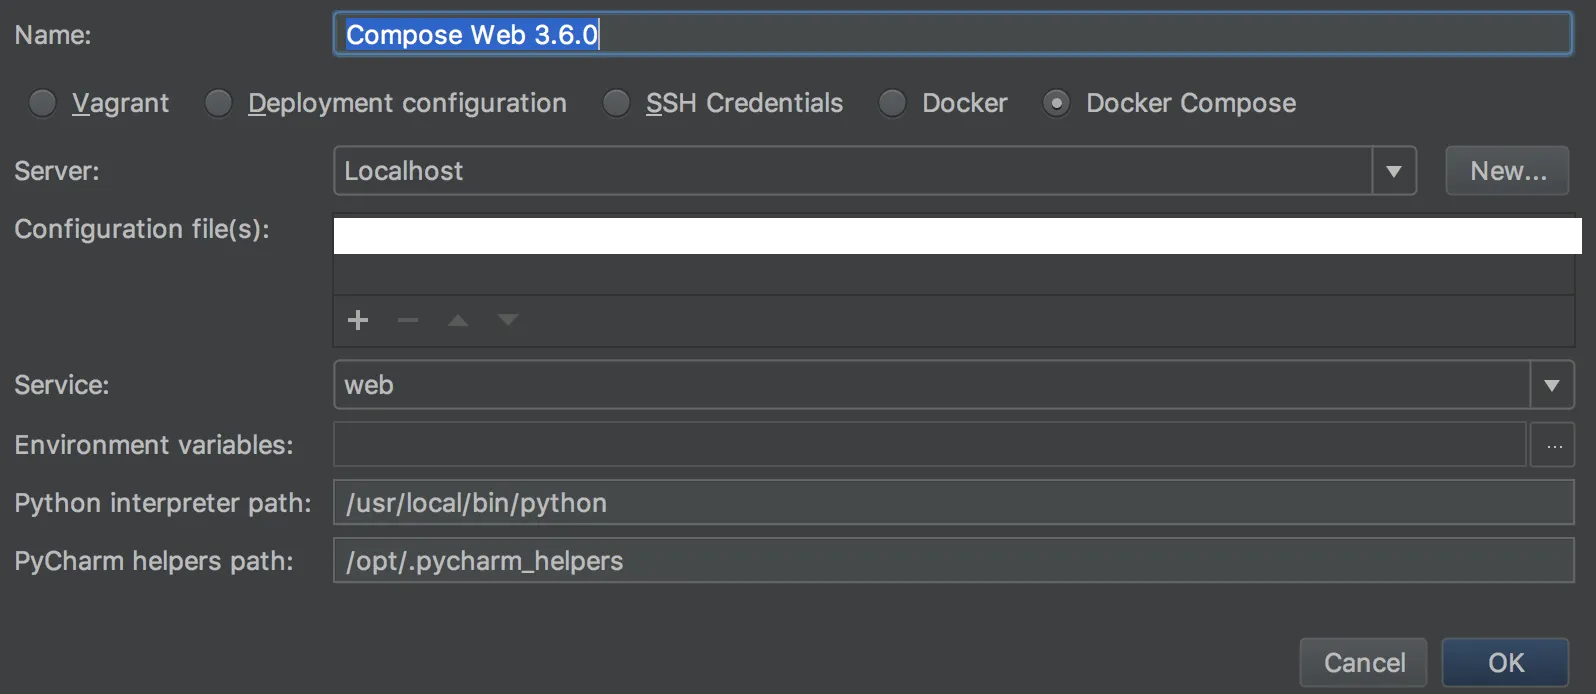Click the Environment variables input field
The image size is (1596, 694).
(929, 445)
